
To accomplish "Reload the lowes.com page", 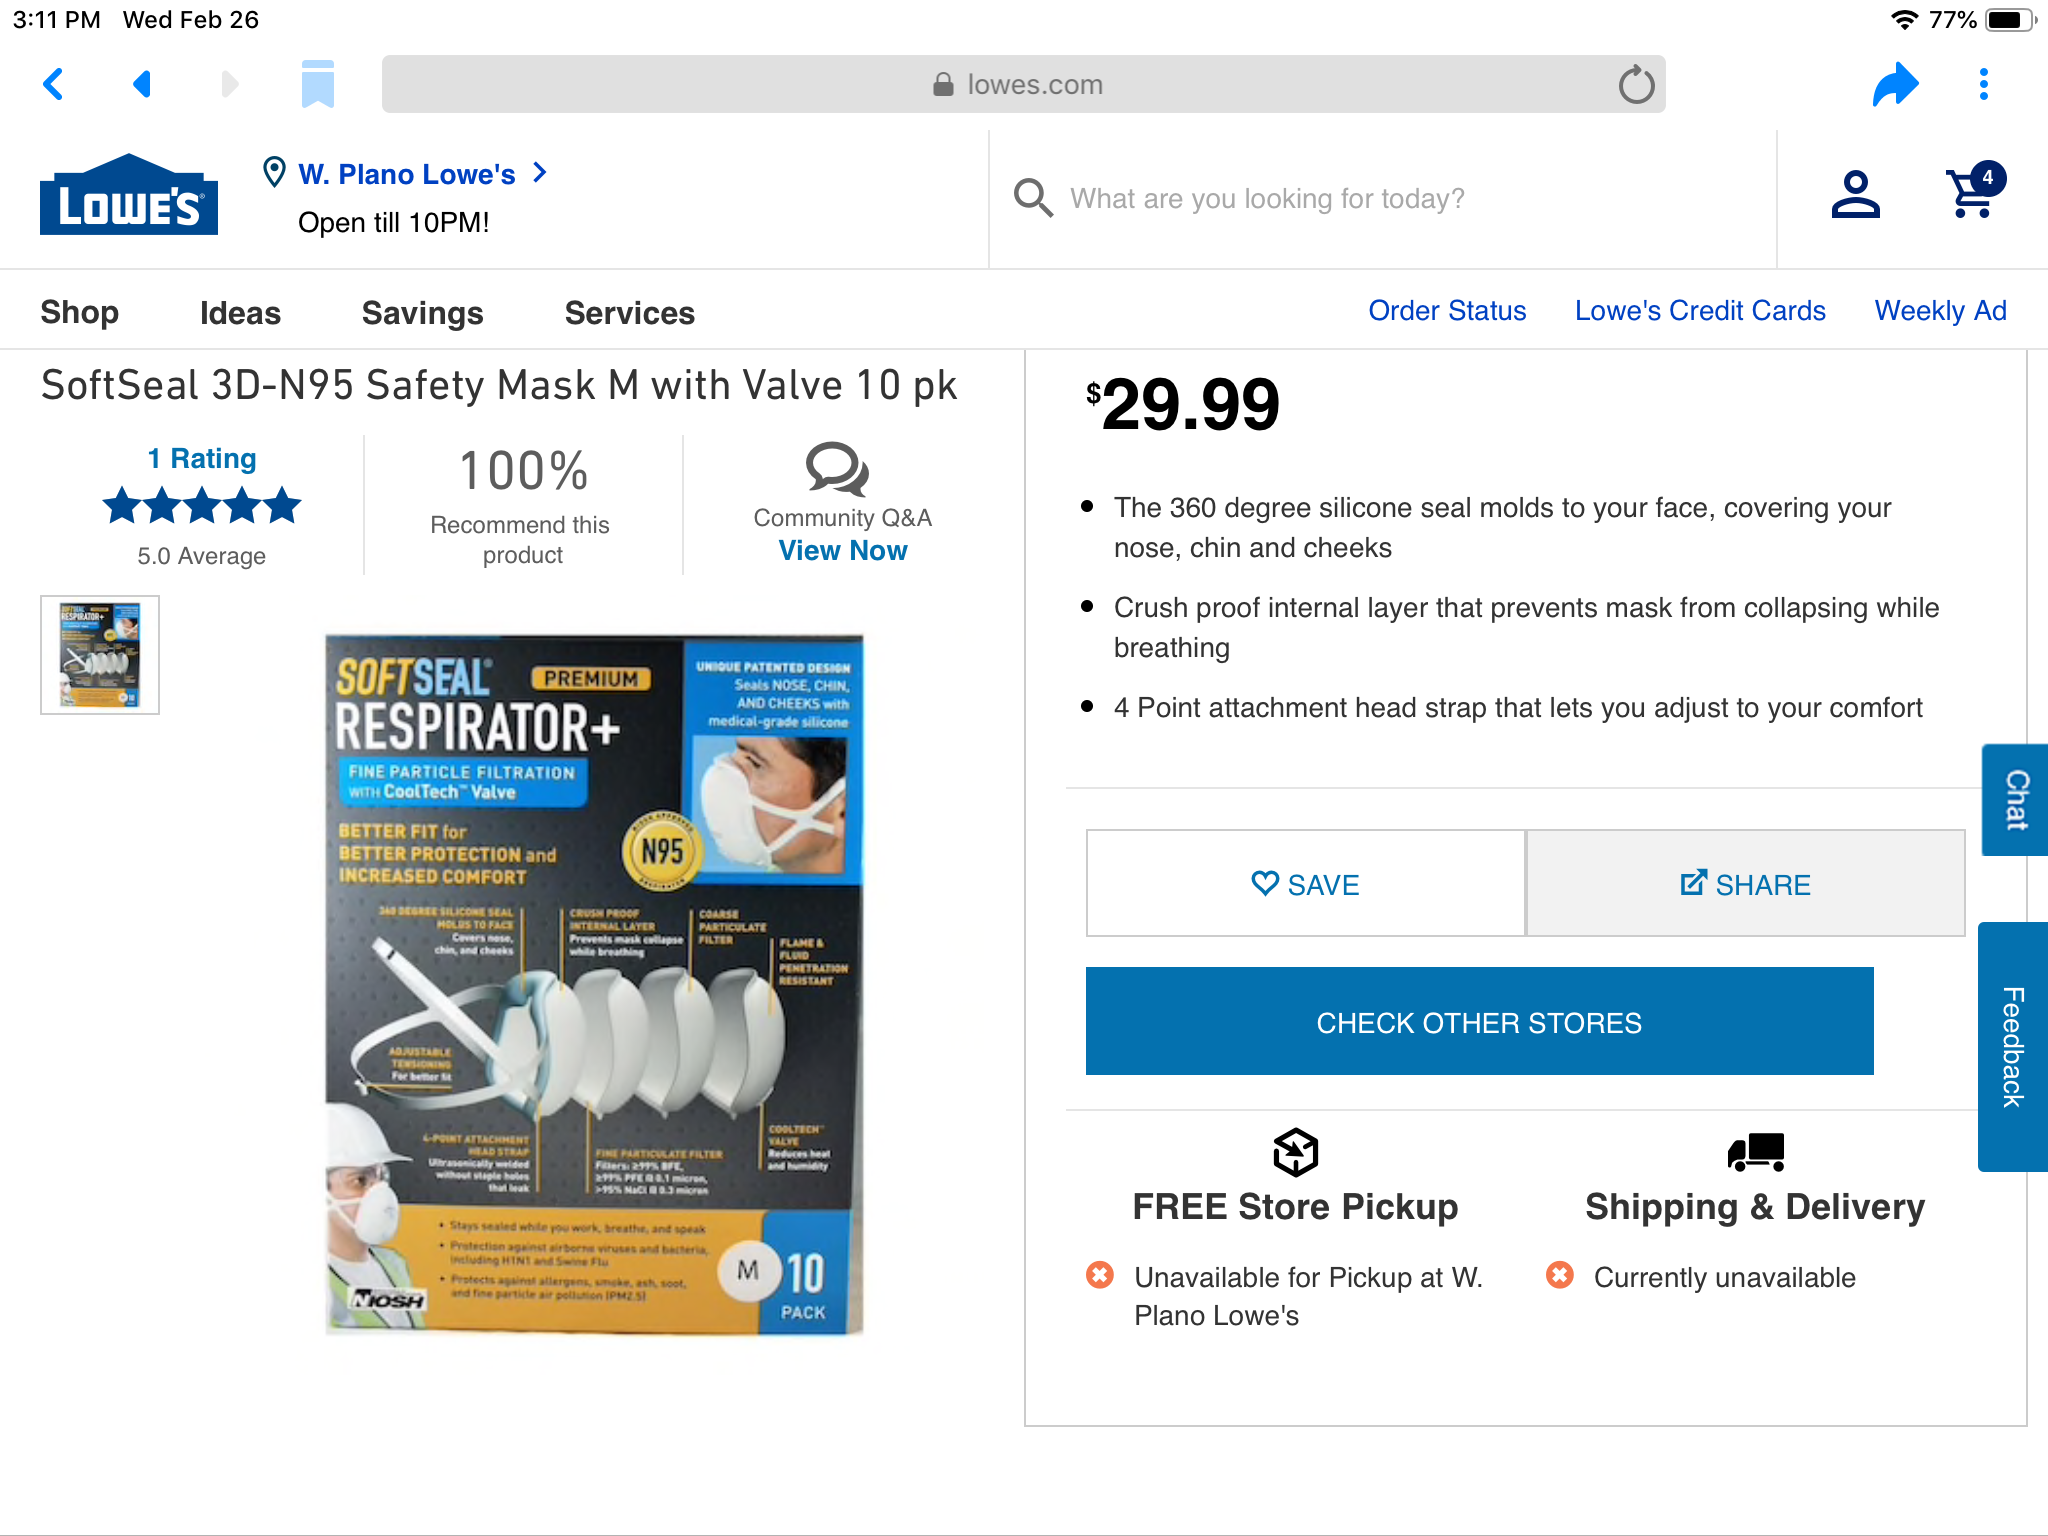I will point(1636,85).
